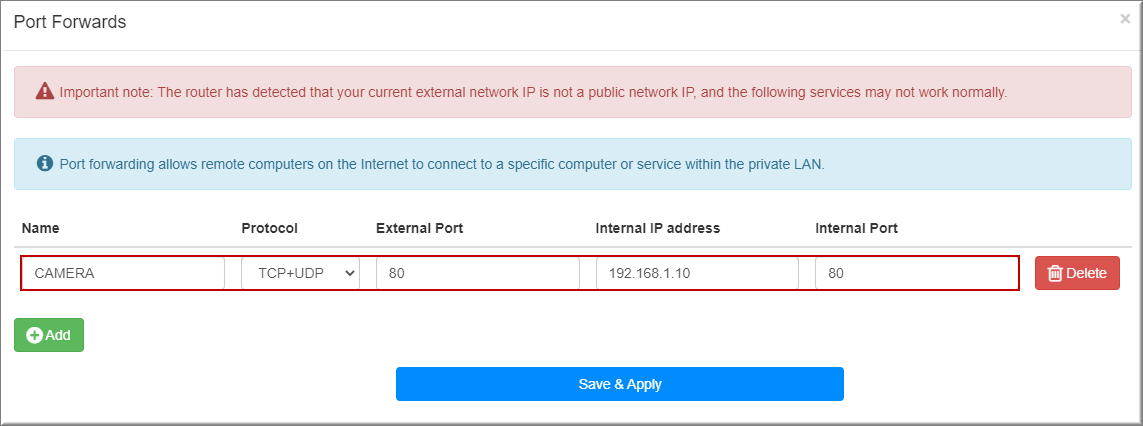The width and height of the screenshot is (1143, 426).
Task: Click the trash can icon beside Delete
Action: 1055,274
